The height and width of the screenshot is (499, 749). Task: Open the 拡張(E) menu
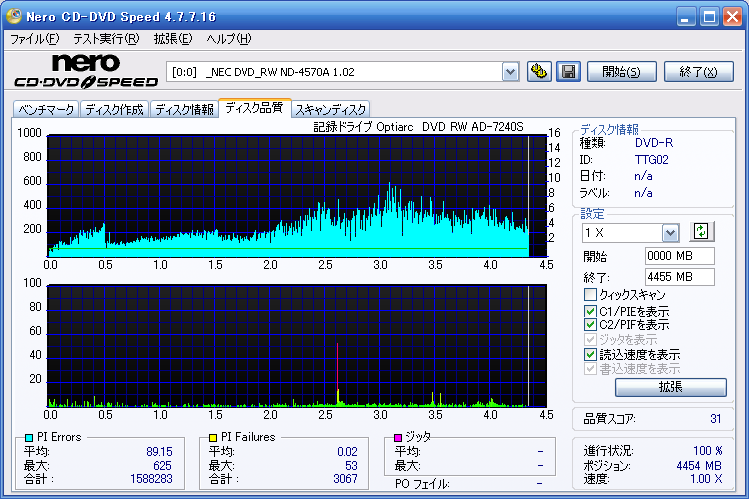172,39
